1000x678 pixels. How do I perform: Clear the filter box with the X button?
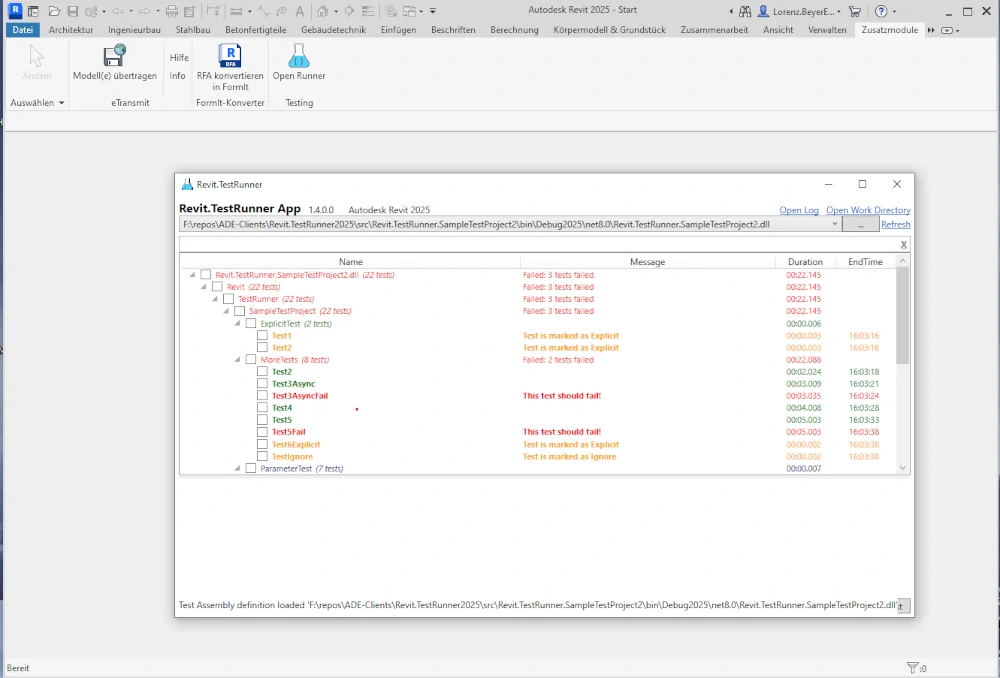904,244
